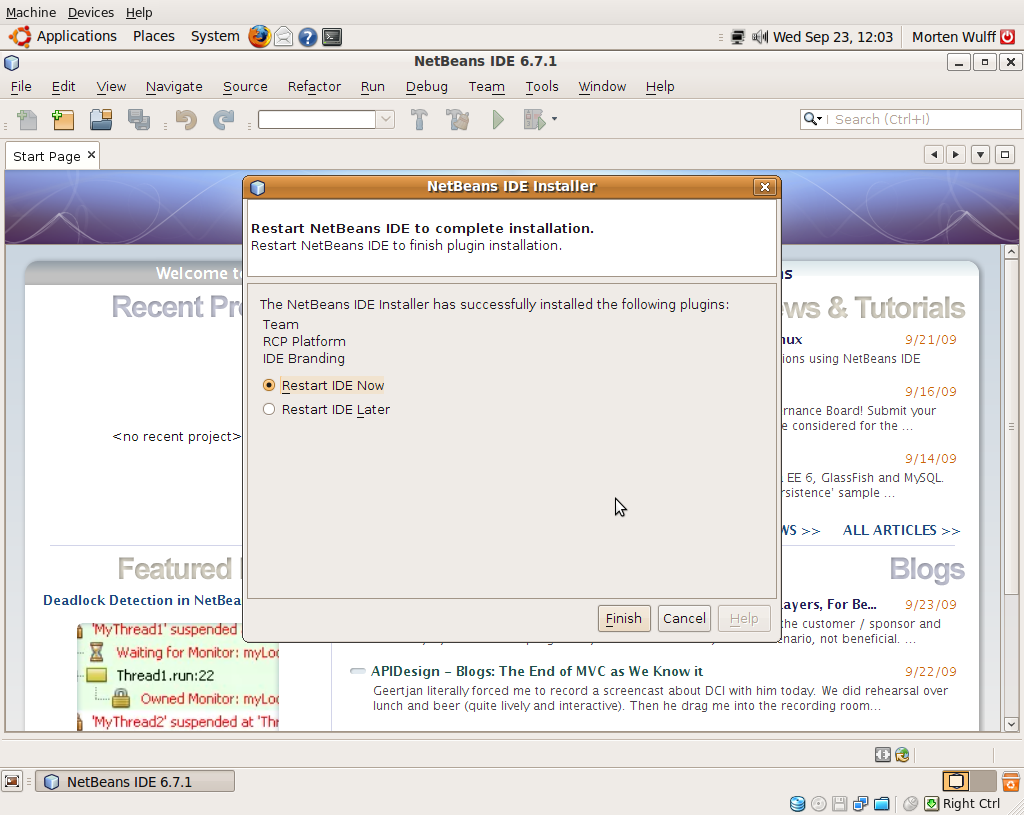Open the search options magnifier dropdown
Image resolution: width=1024 pixels, height=815 pixels.
[812, 119]
